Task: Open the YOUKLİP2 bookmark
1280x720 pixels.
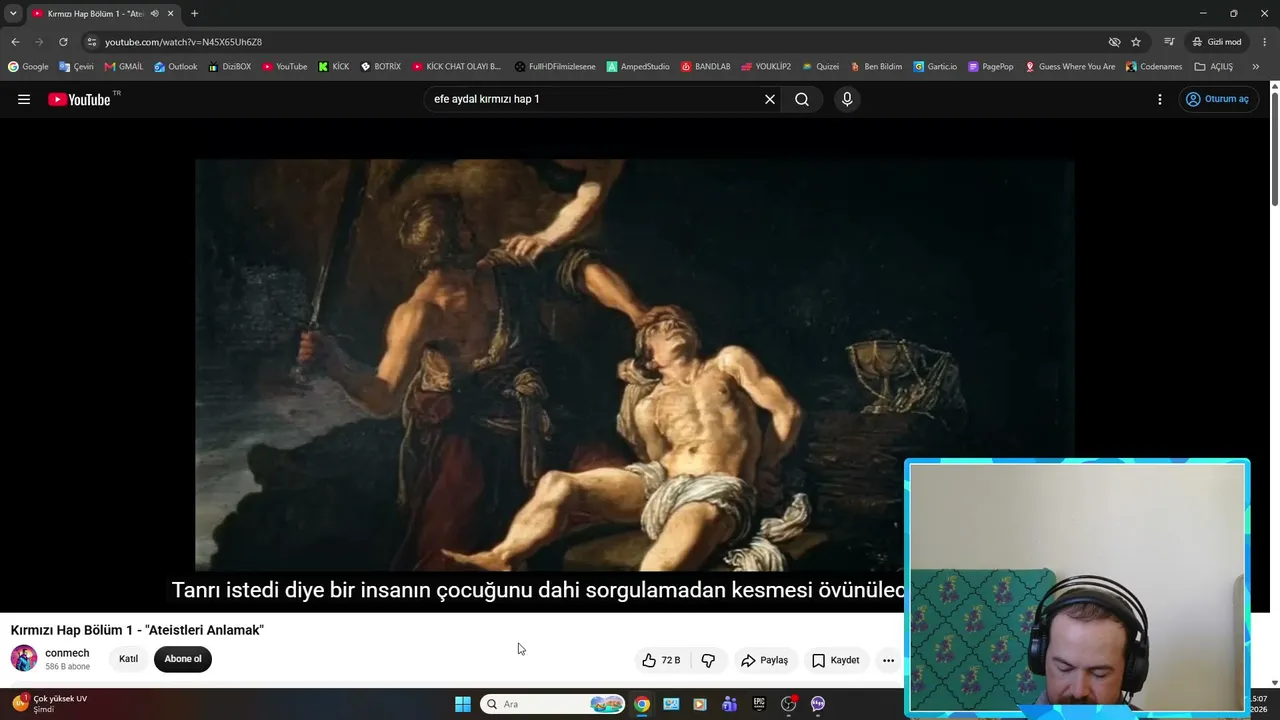Action: click(766, 67)
